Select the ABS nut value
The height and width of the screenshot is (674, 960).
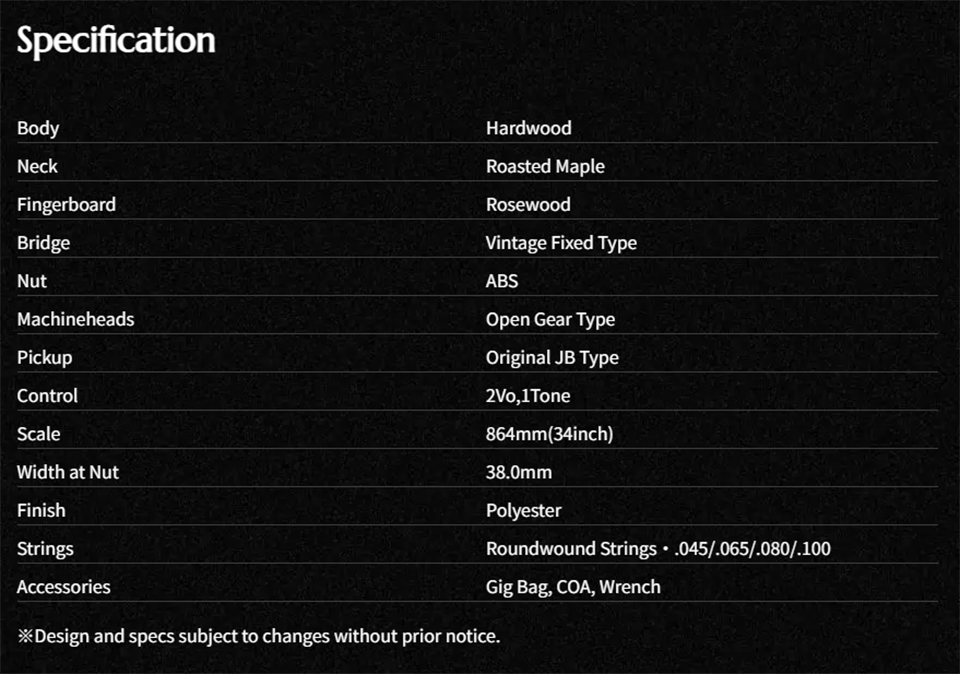[502, 281]
